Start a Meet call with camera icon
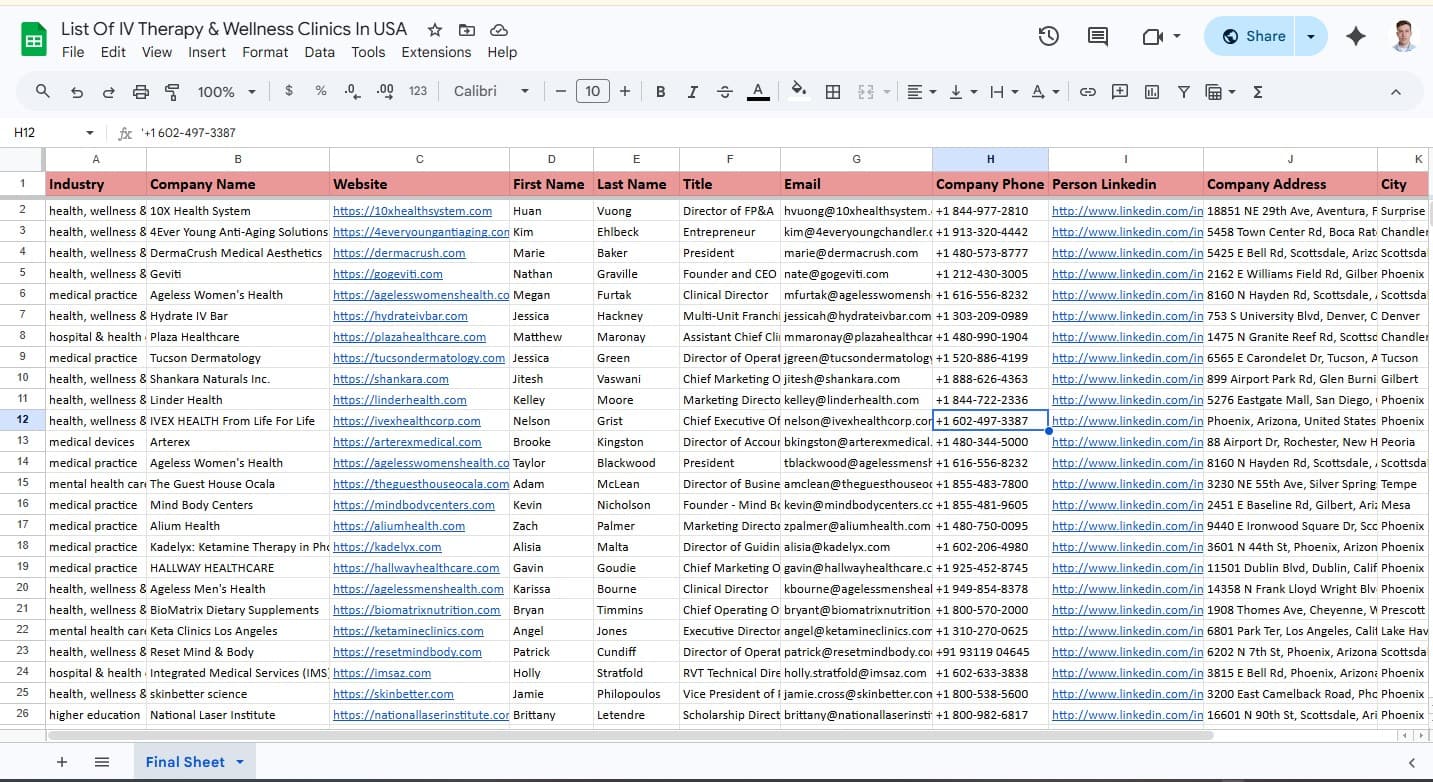Viewport: 1433px width, 782px height. pos(1152,36)
